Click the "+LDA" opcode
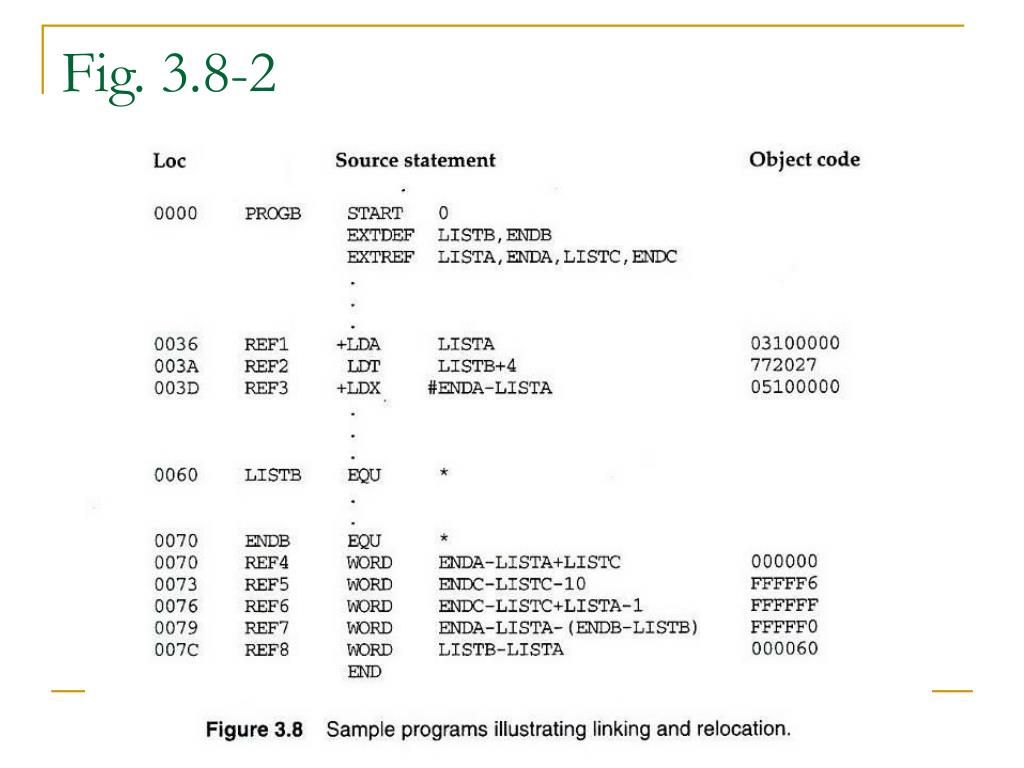The height and width of the screenshot is (768, 1024). [x=358, y=344]
